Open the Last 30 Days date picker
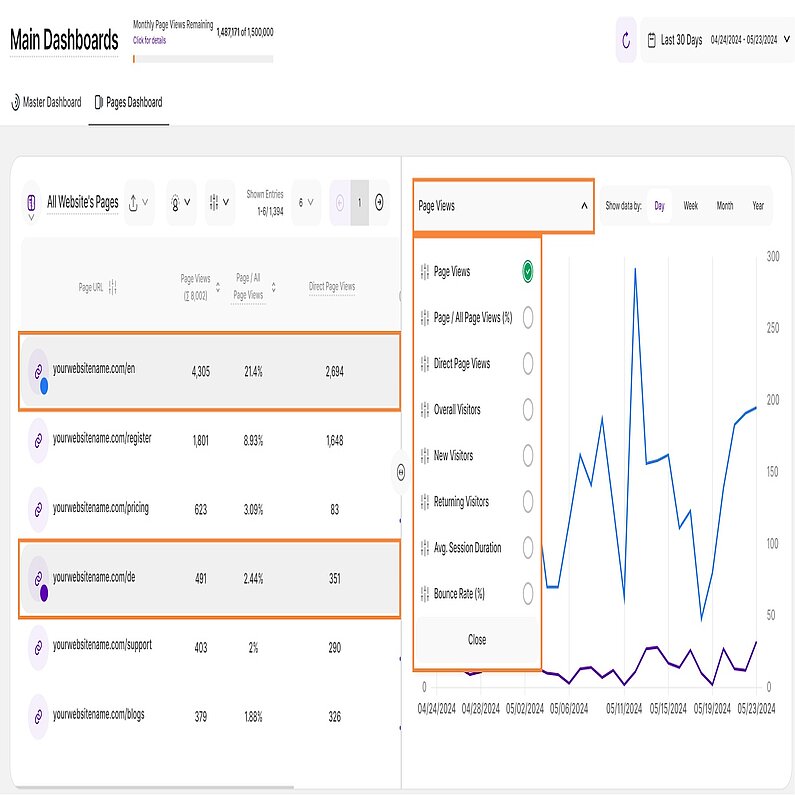This screenshot has width=795, height=795. pyautogui.click(x=716, y=40)
